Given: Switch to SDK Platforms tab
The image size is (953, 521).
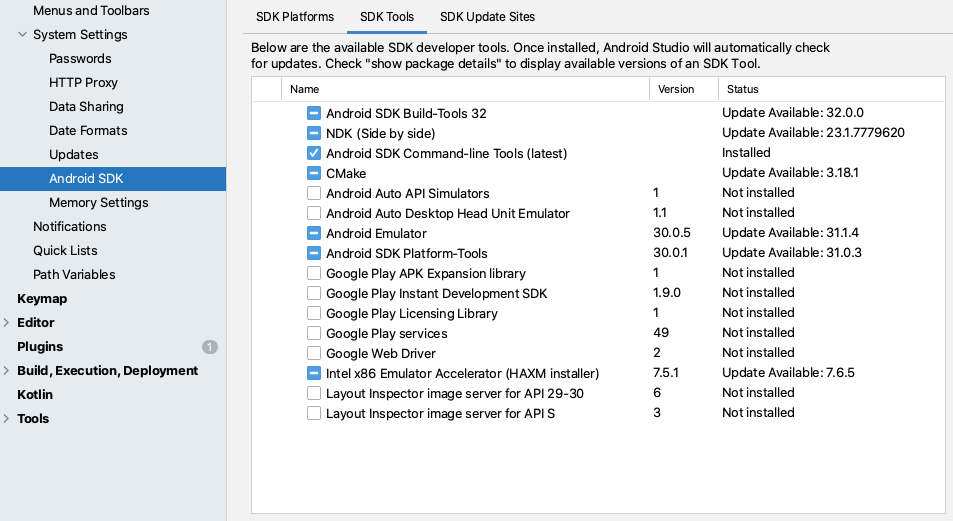Looking at the screenshot, I should [x=295, y=17].
